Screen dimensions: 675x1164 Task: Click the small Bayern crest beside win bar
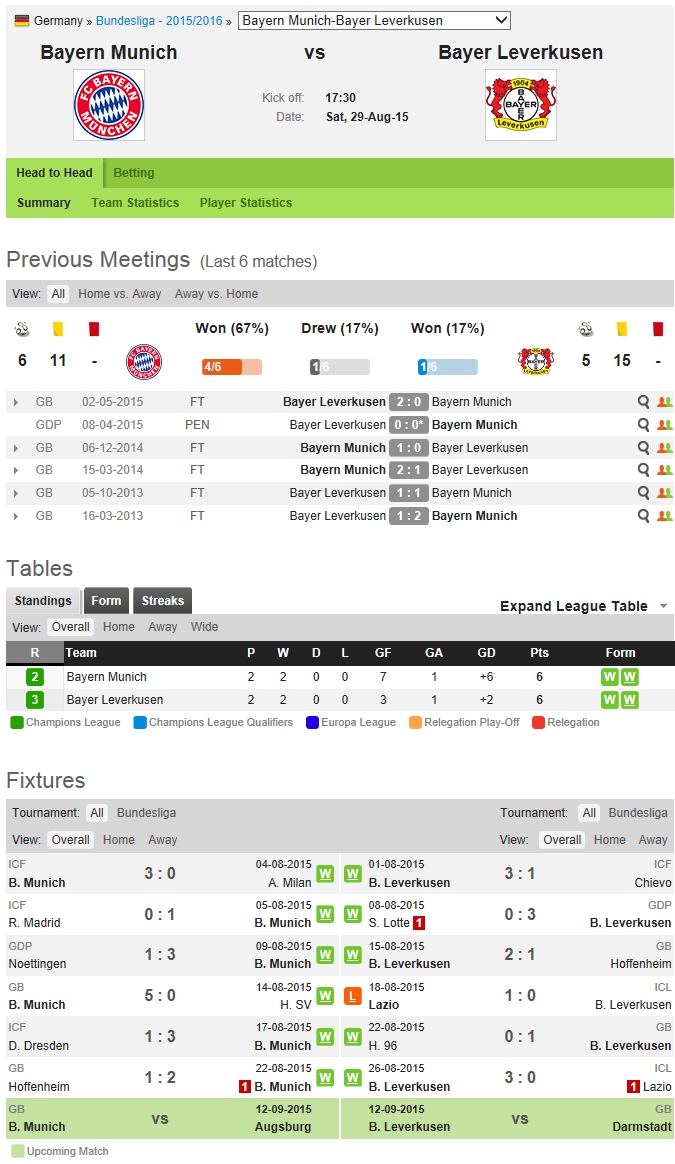pos(144,361)
